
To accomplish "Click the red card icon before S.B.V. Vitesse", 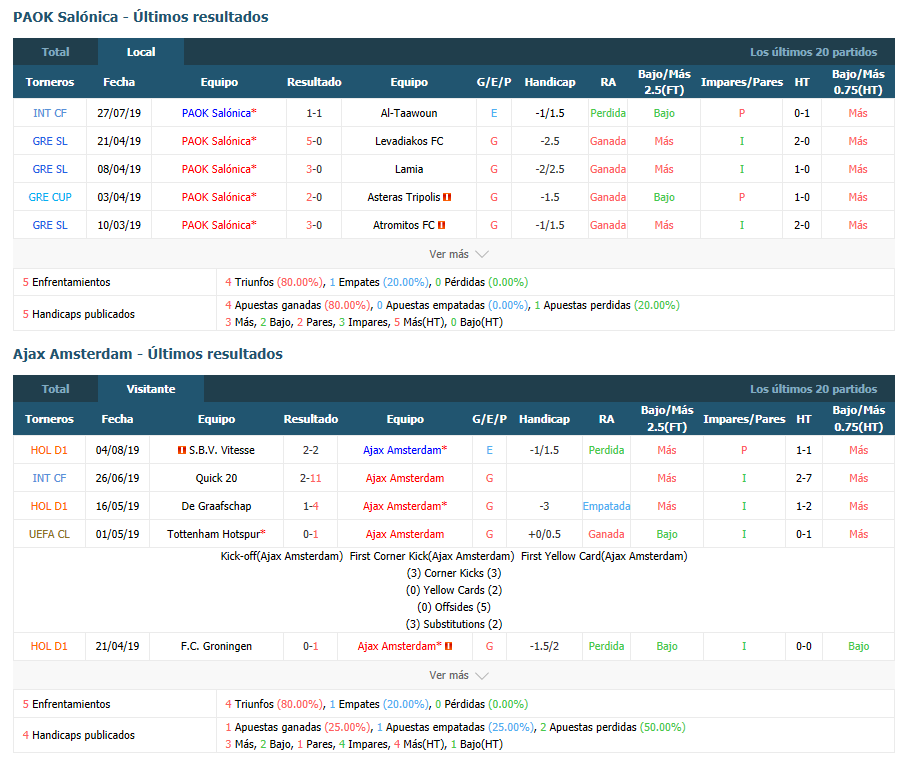I will click(182, 450).
